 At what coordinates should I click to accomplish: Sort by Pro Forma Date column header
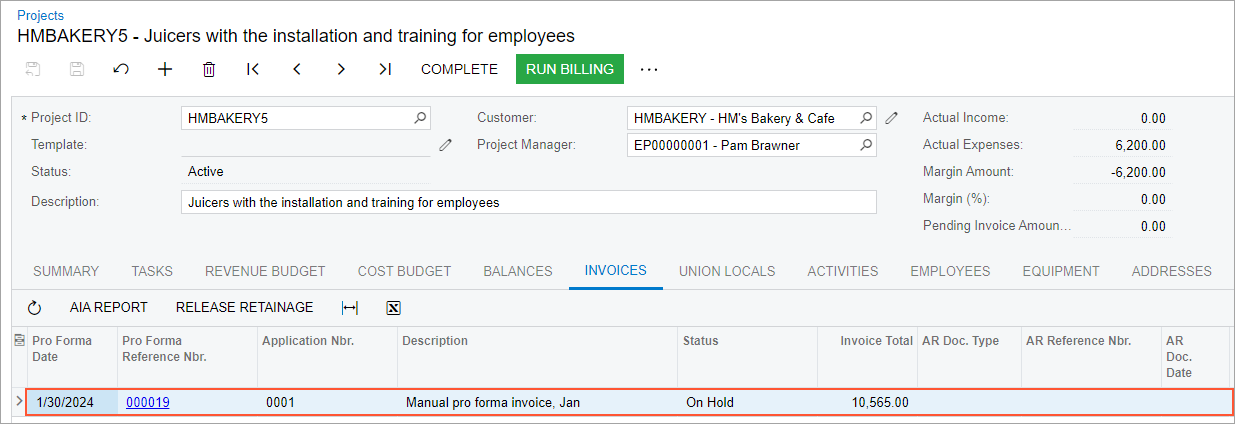[x=72, y=355]
